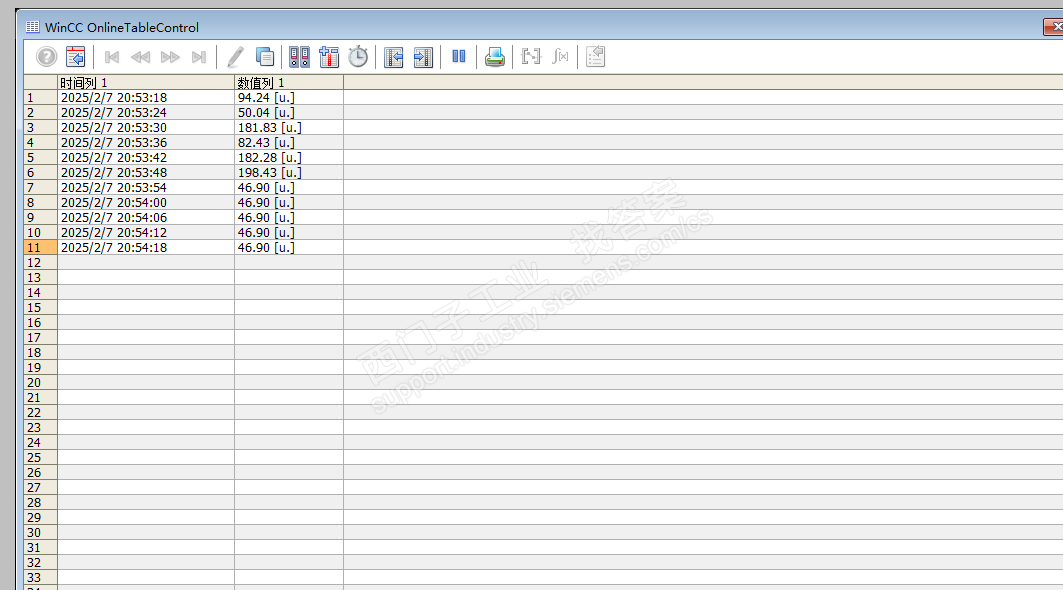Open the configuration dialog icon

tap(75, 57)
